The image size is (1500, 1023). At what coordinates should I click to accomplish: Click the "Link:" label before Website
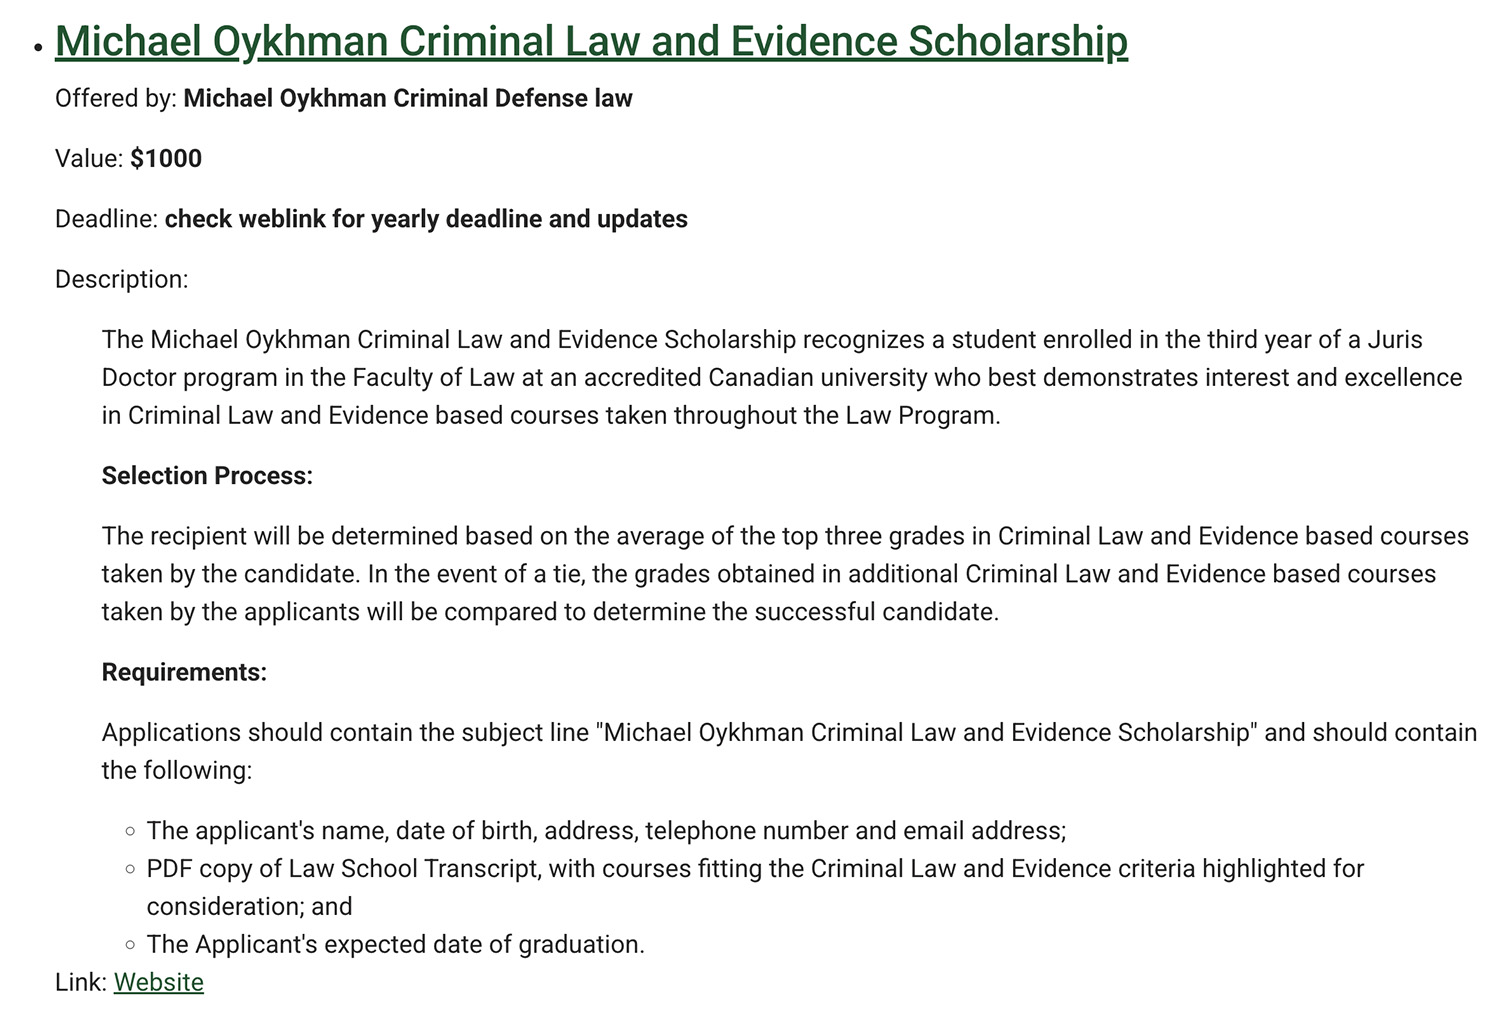[x=80, y=982]
